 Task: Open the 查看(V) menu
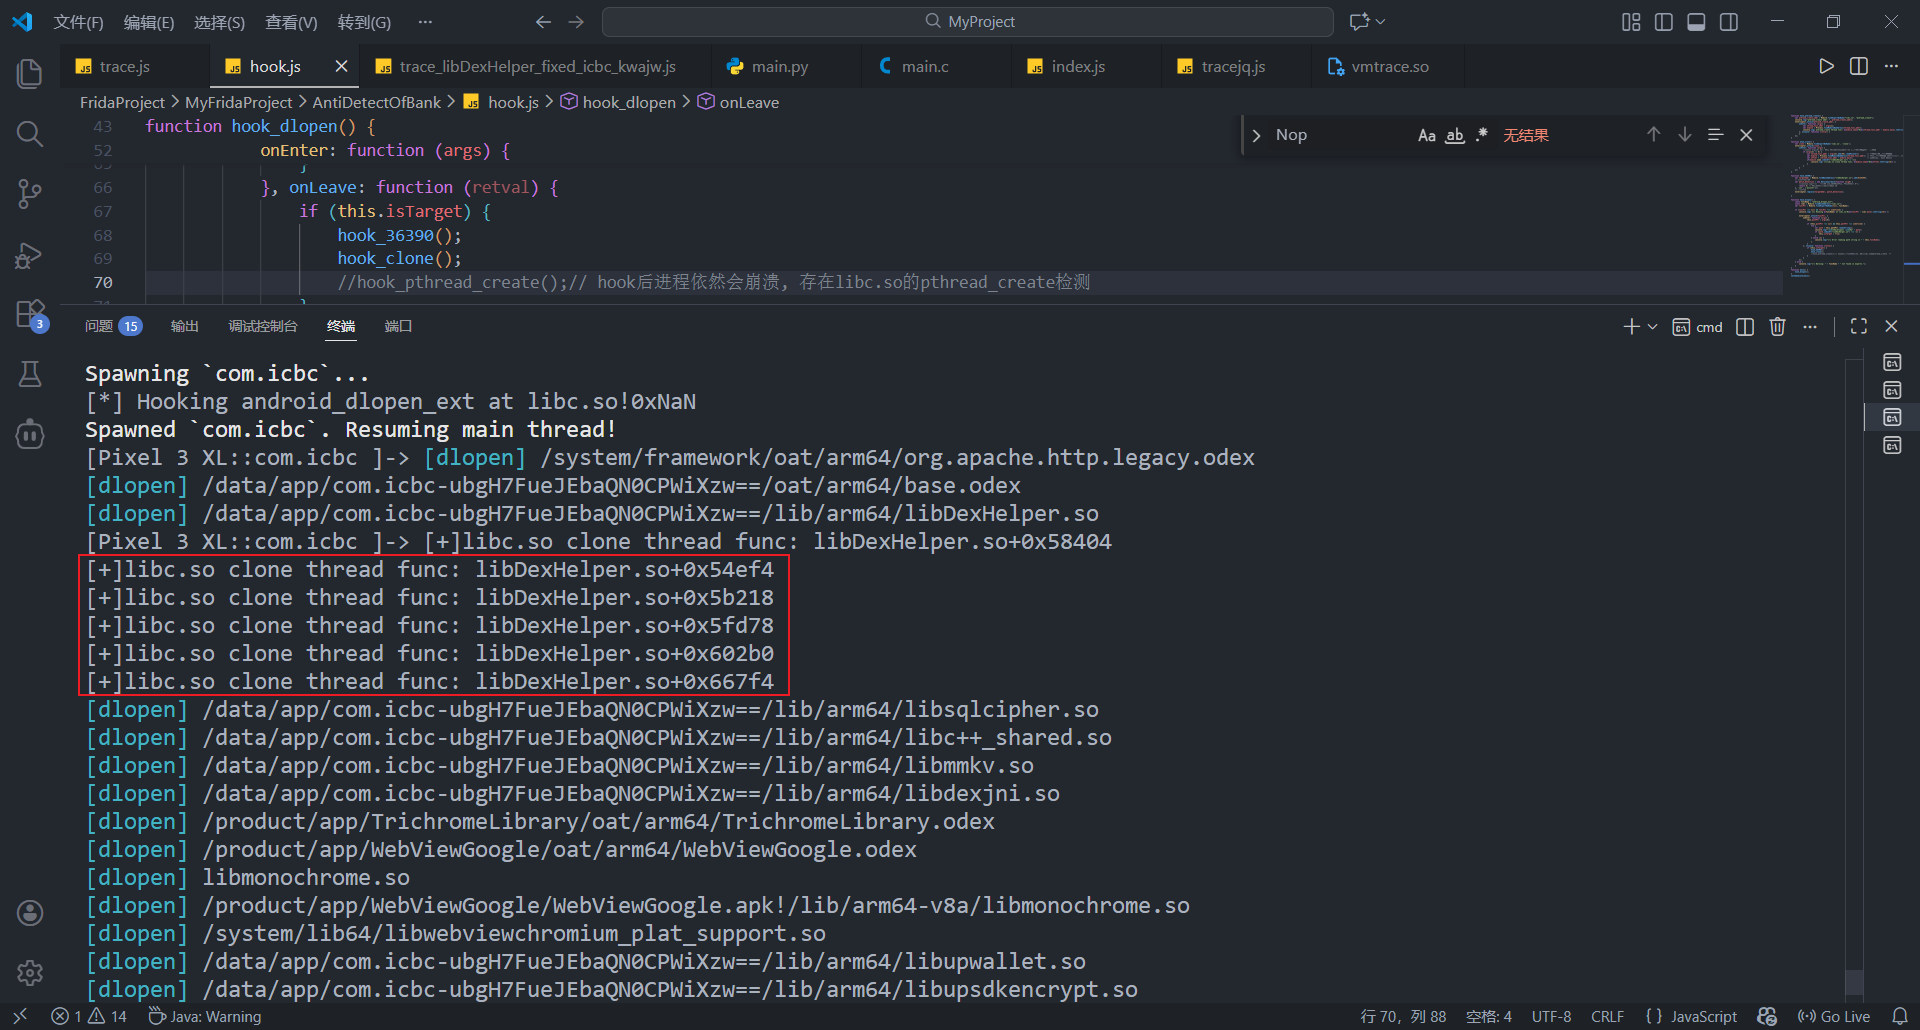290,22
